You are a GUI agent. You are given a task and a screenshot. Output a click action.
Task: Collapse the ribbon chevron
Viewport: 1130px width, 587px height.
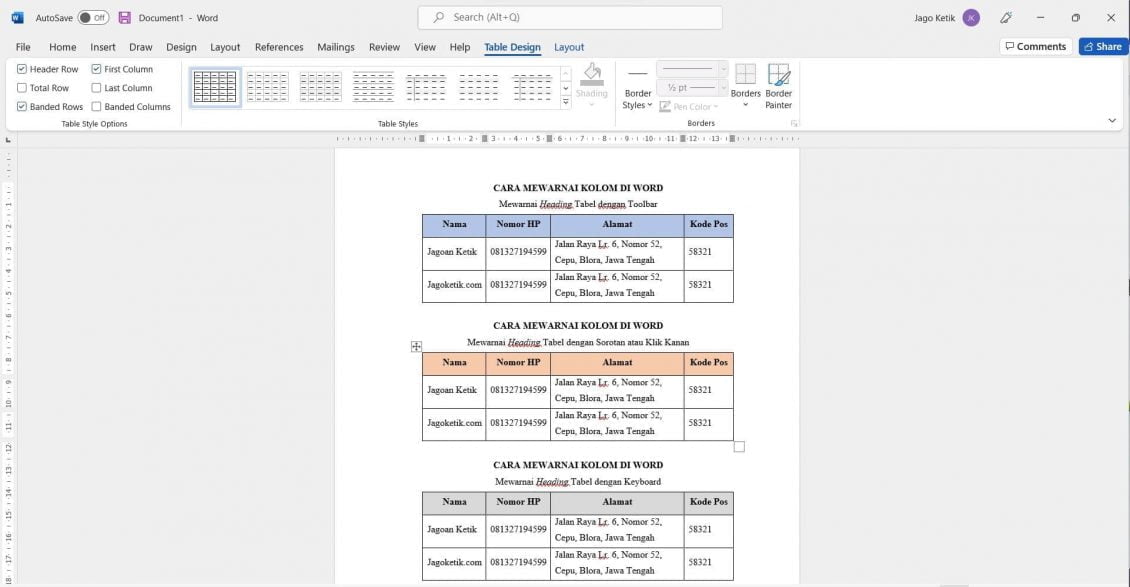point(1112,121)
